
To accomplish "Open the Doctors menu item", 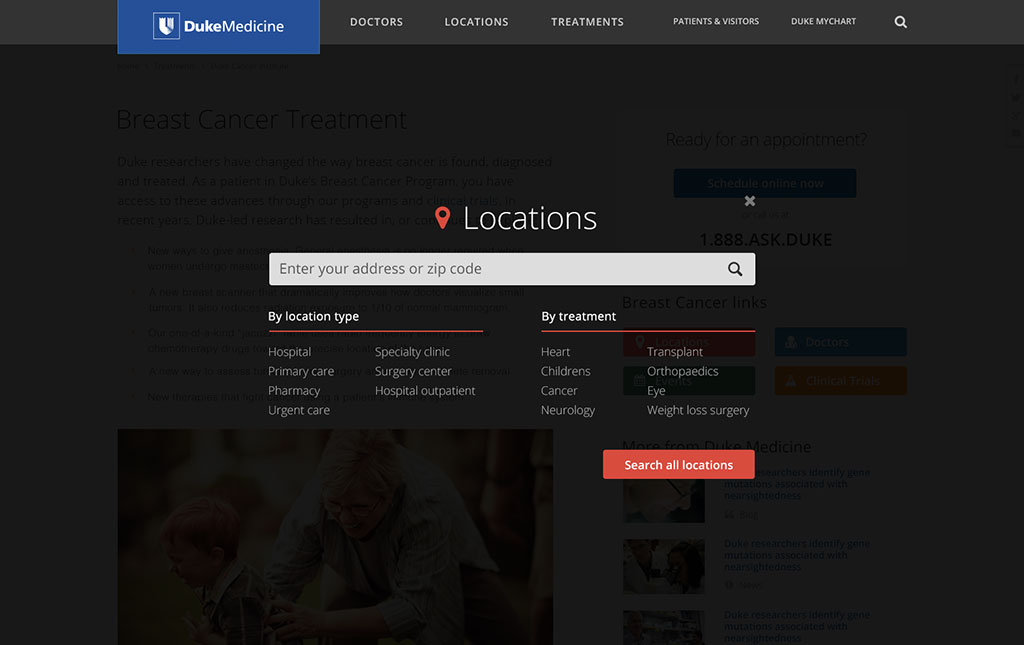I will (x=376, y=22).
